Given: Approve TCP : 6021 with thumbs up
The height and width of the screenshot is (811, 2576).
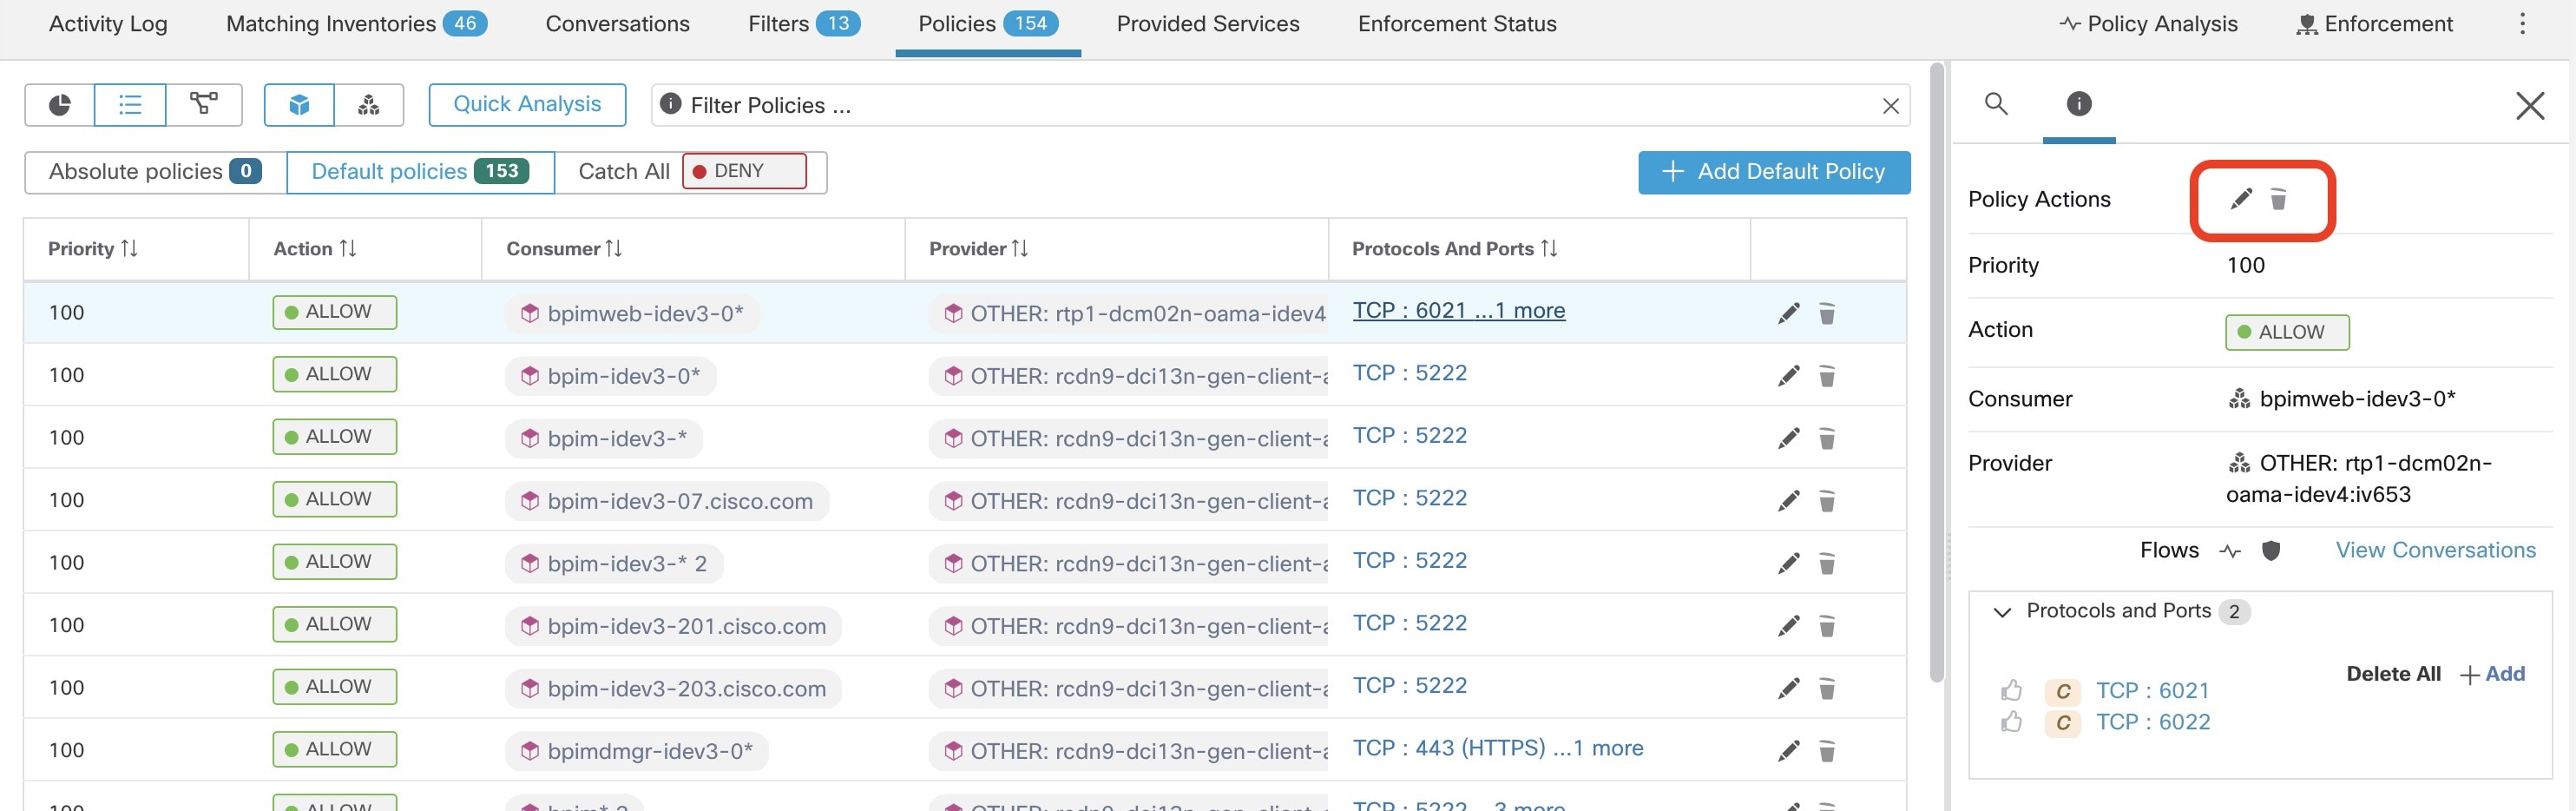Looking at the screenshot, I should tap(2011, 691).
